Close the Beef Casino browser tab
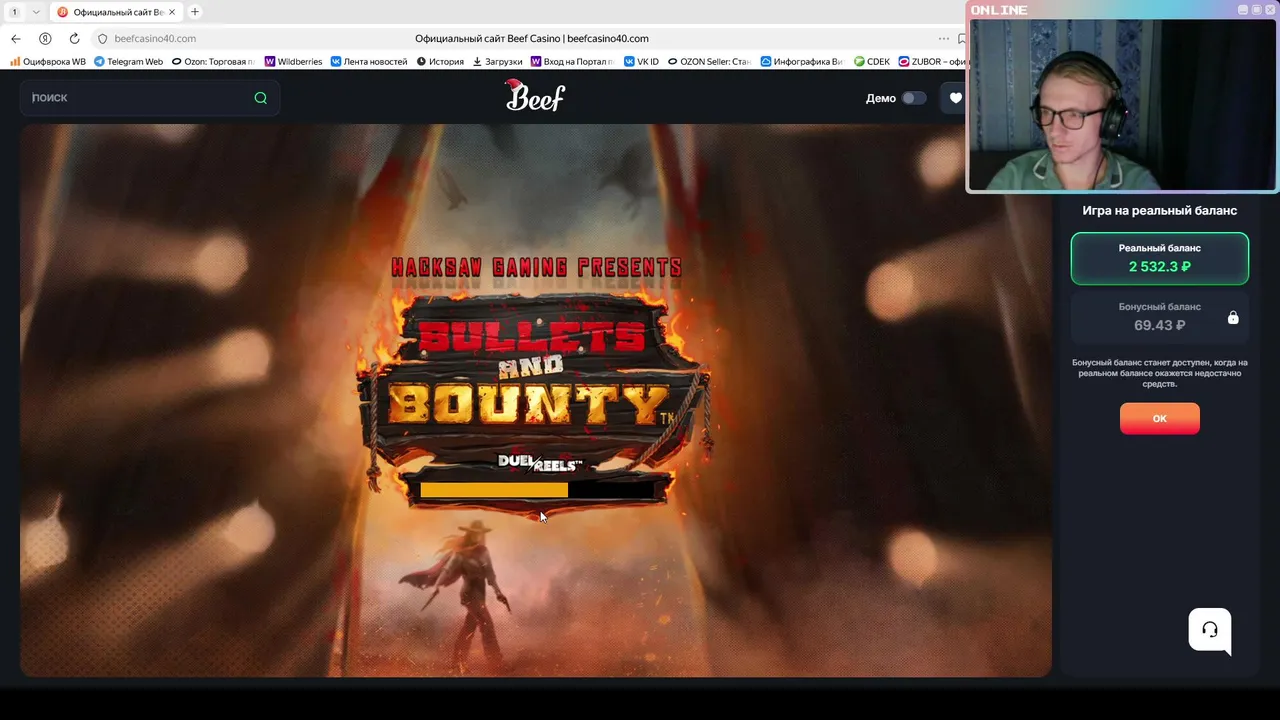The height and width of the screenshot is (720, 1280). tap(173, 12)
